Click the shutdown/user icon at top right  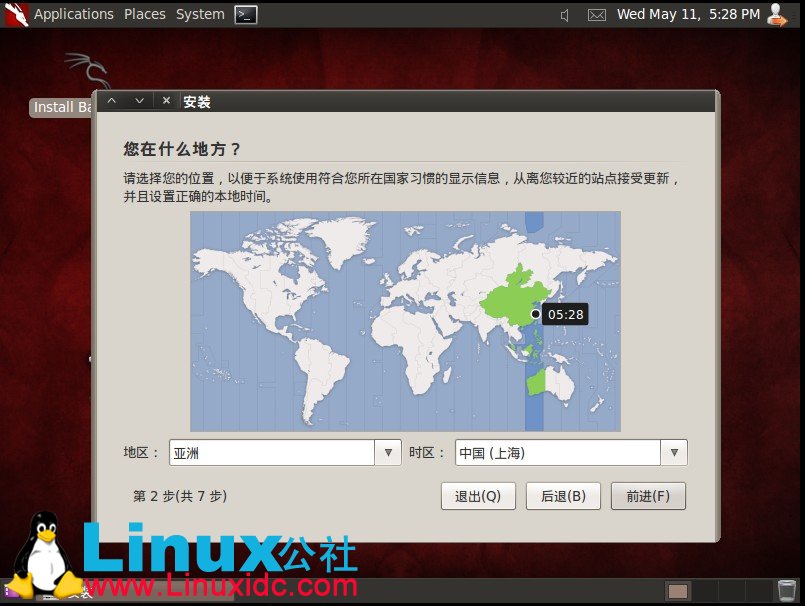point(778,14)
